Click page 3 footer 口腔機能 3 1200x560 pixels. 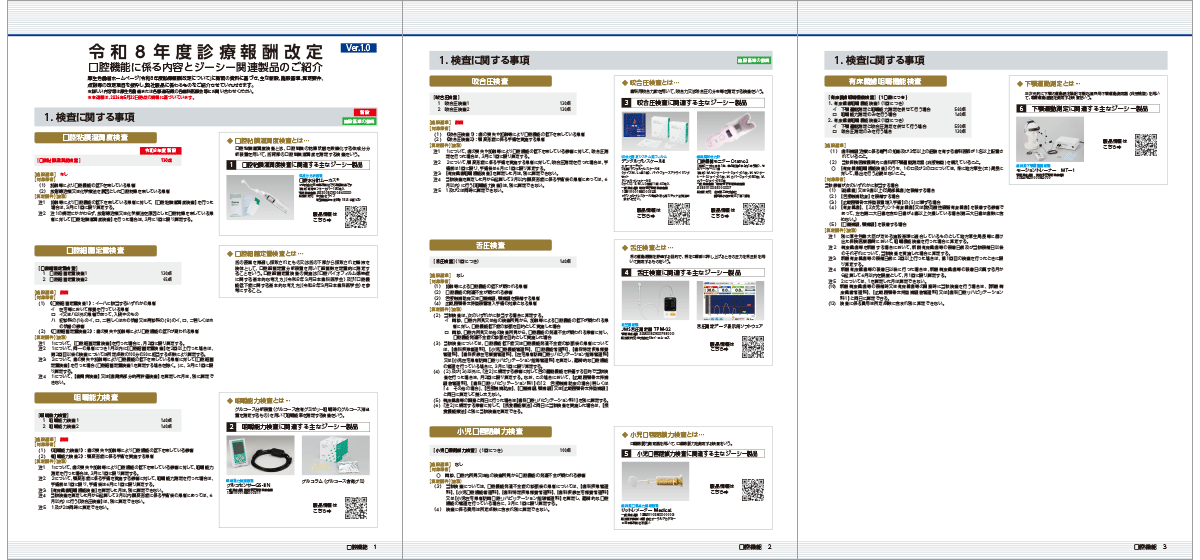point(1151,547)
